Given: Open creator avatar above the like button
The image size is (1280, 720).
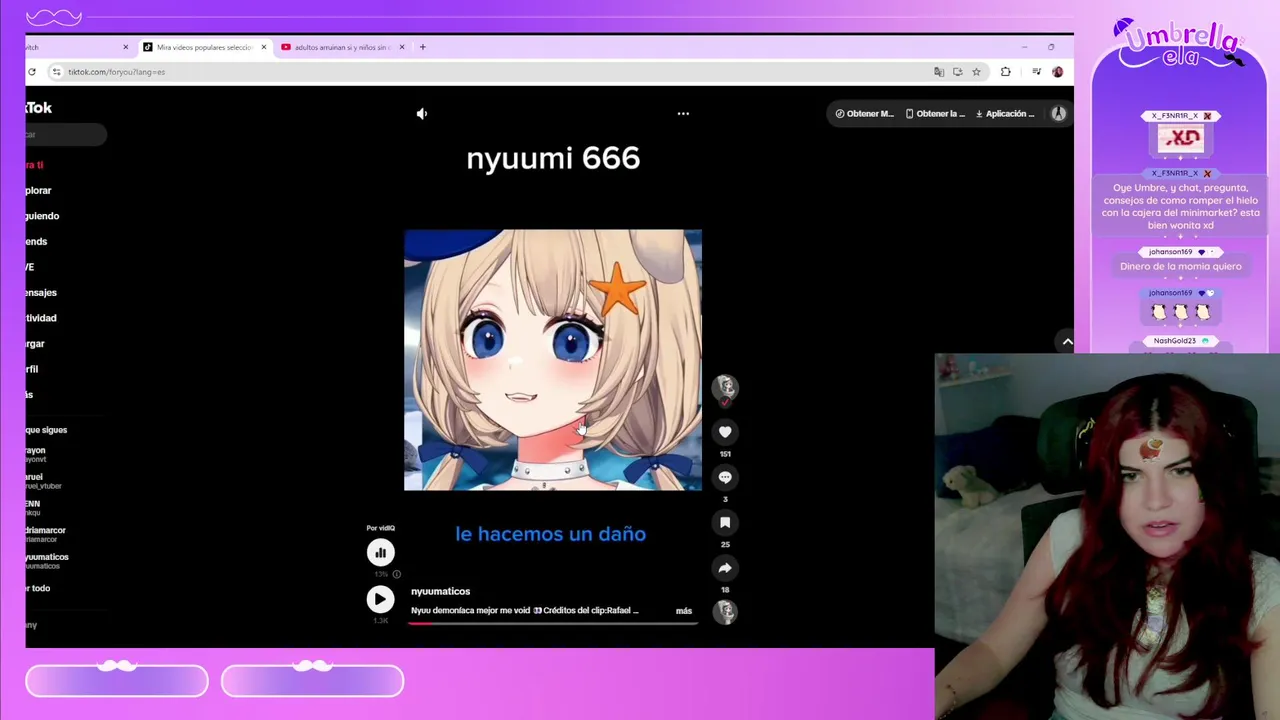Looking at the screenshot, I should click(725, 388).
